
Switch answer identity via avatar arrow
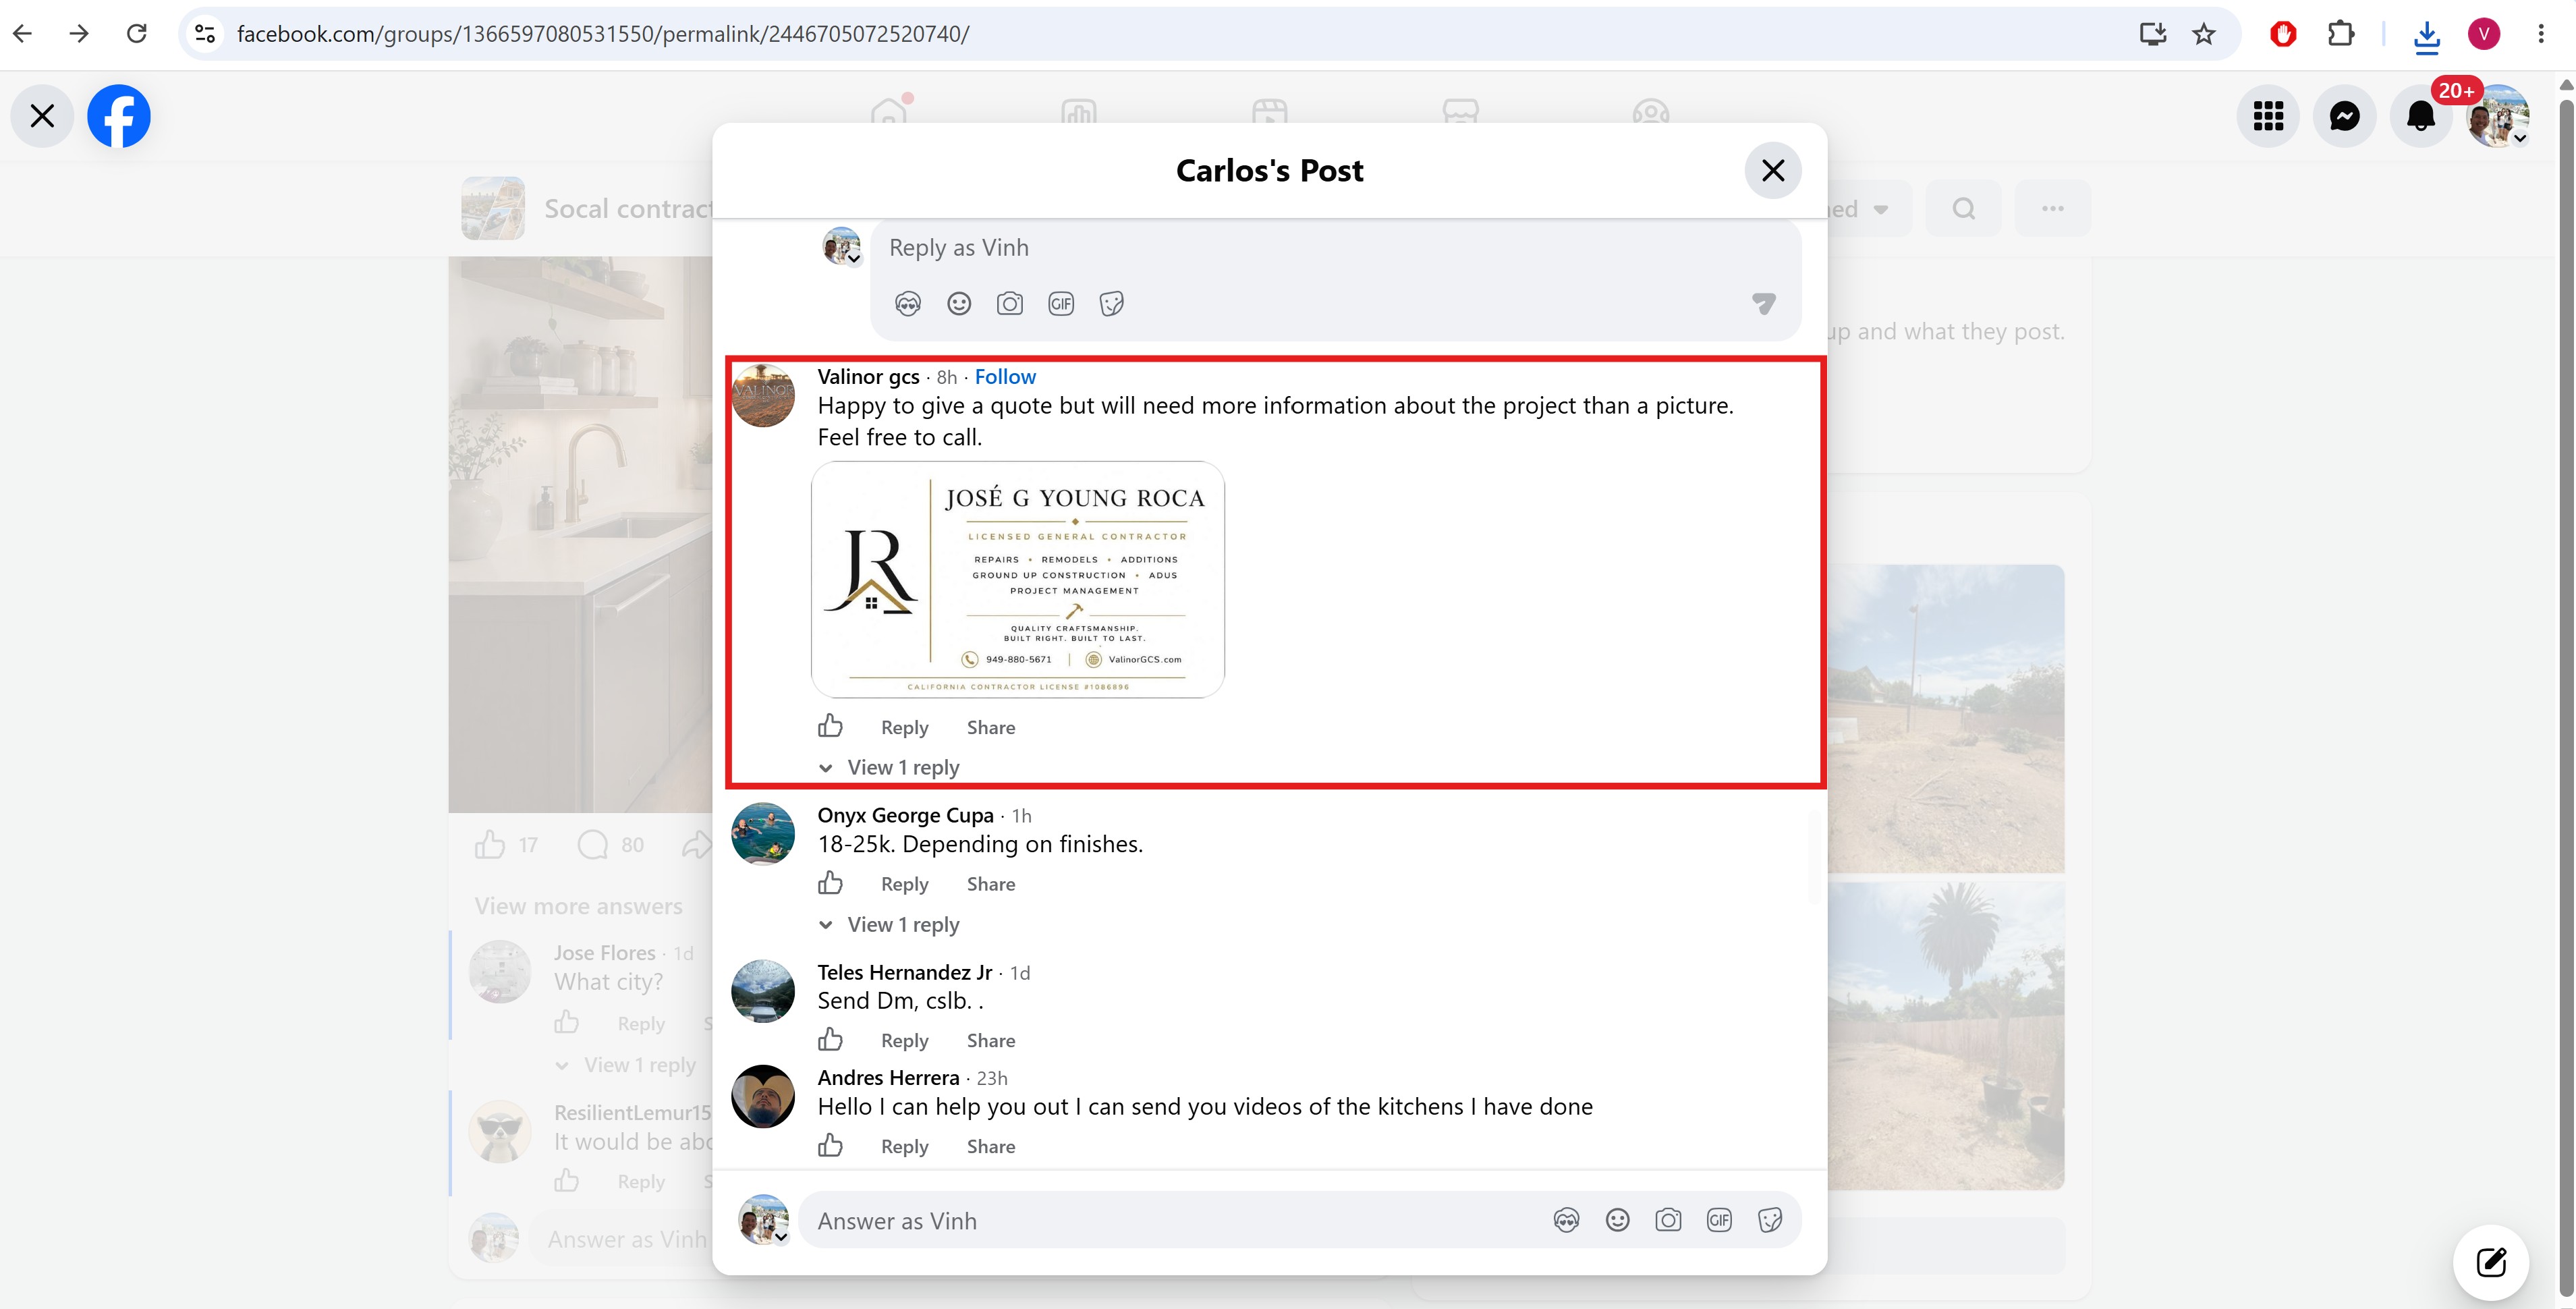click(x=781, y=1237)
